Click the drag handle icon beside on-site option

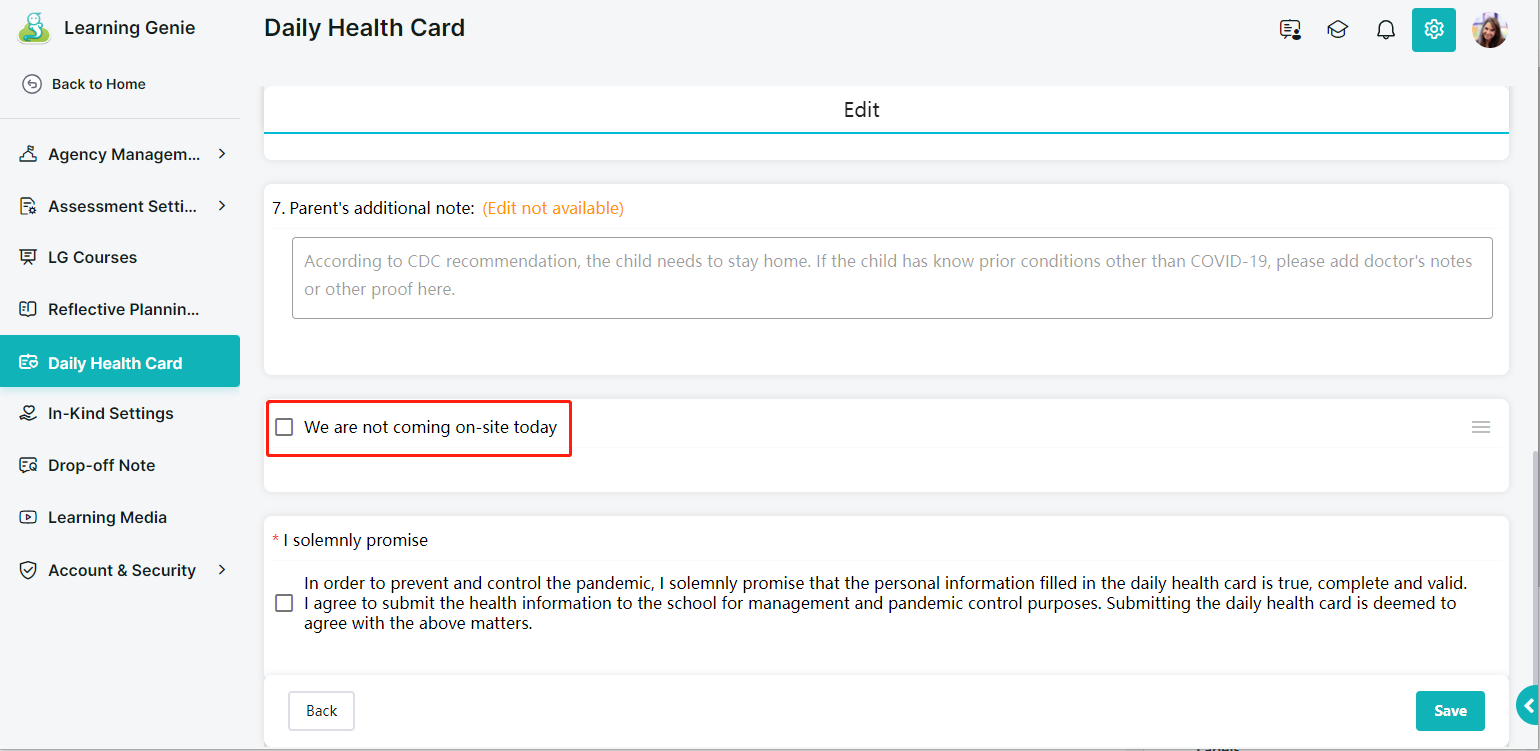(1481, 427)
